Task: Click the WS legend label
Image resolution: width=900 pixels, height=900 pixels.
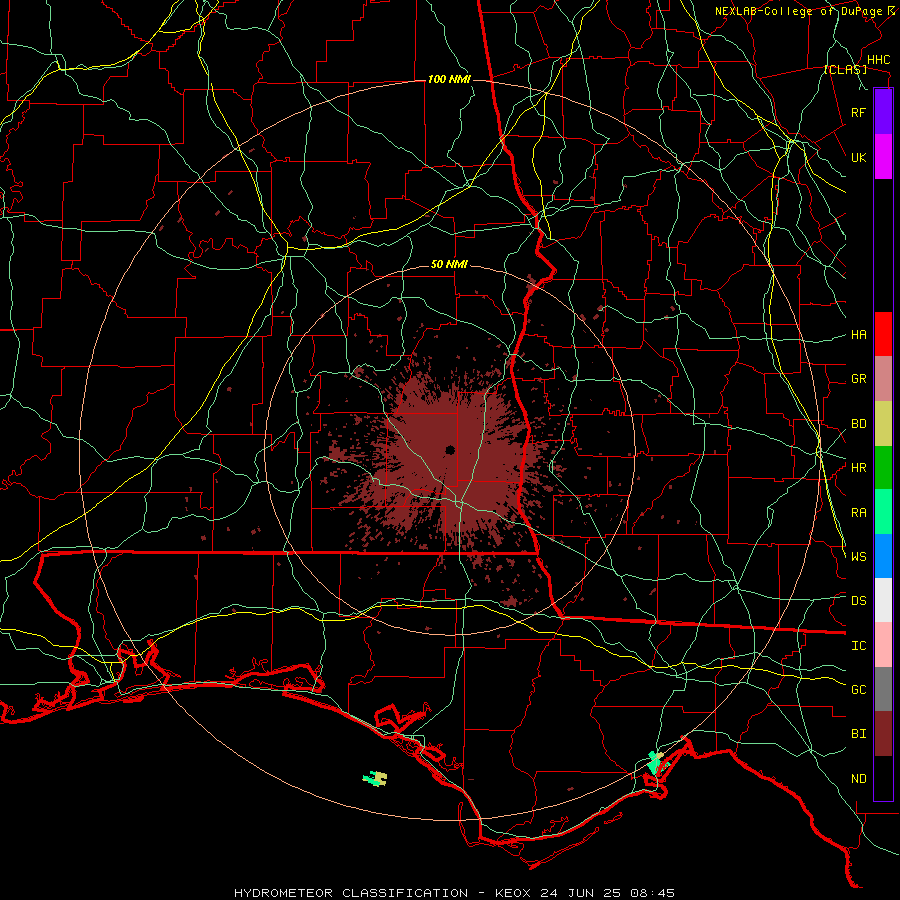Action: click(858, 556)
